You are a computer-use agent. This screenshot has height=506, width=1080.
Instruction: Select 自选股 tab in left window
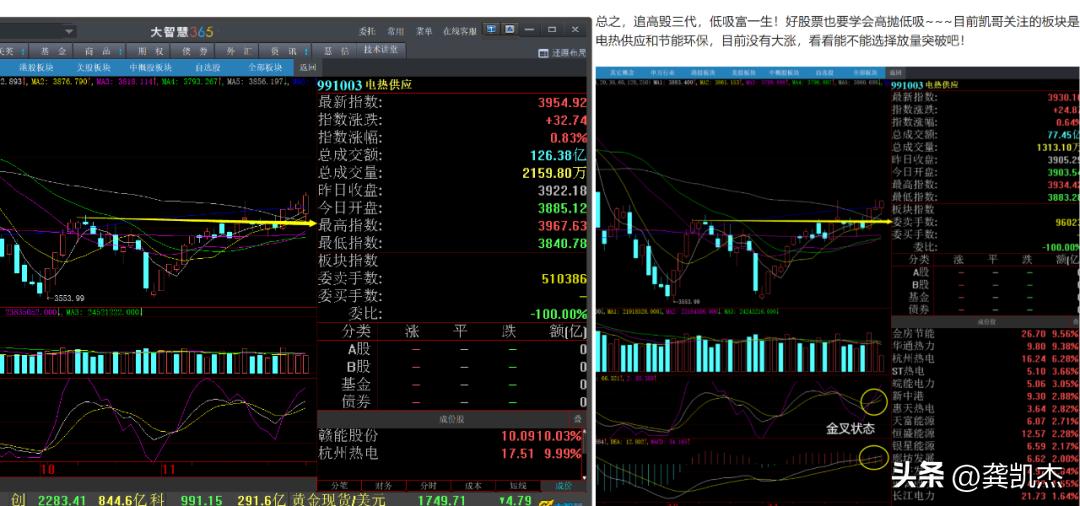point(208,67)
